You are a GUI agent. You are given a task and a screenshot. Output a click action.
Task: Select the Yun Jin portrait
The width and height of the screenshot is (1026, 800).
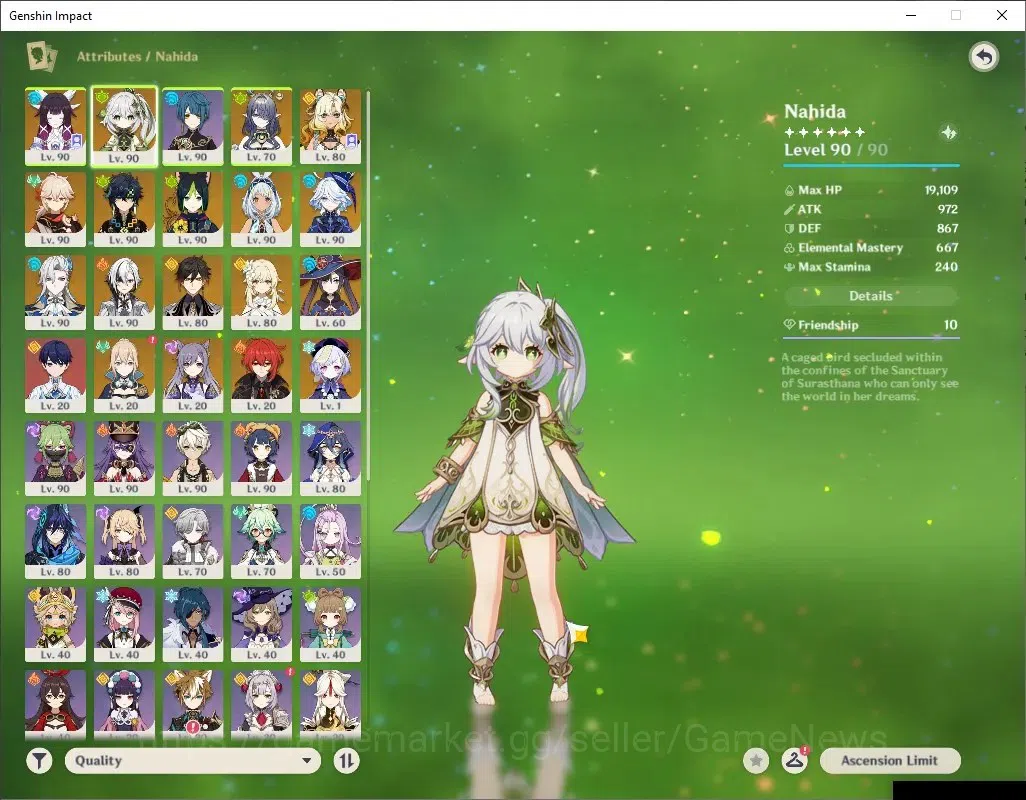tap(124, 704)
